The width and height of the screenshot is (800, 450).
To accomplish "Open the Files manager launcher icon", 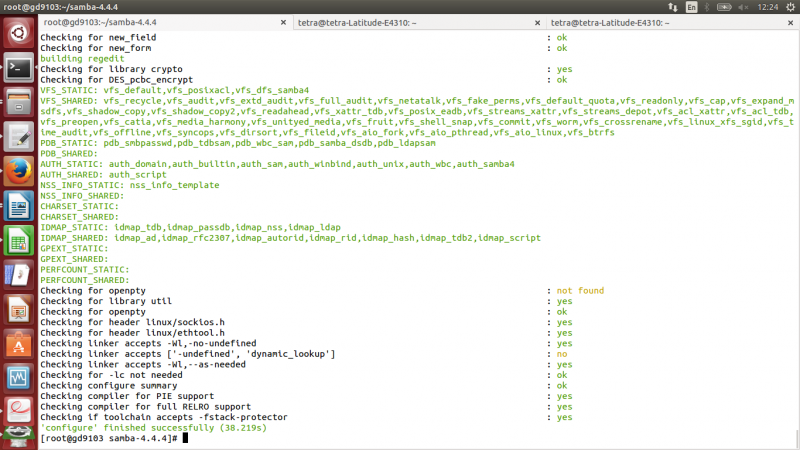I will point(19,103).
